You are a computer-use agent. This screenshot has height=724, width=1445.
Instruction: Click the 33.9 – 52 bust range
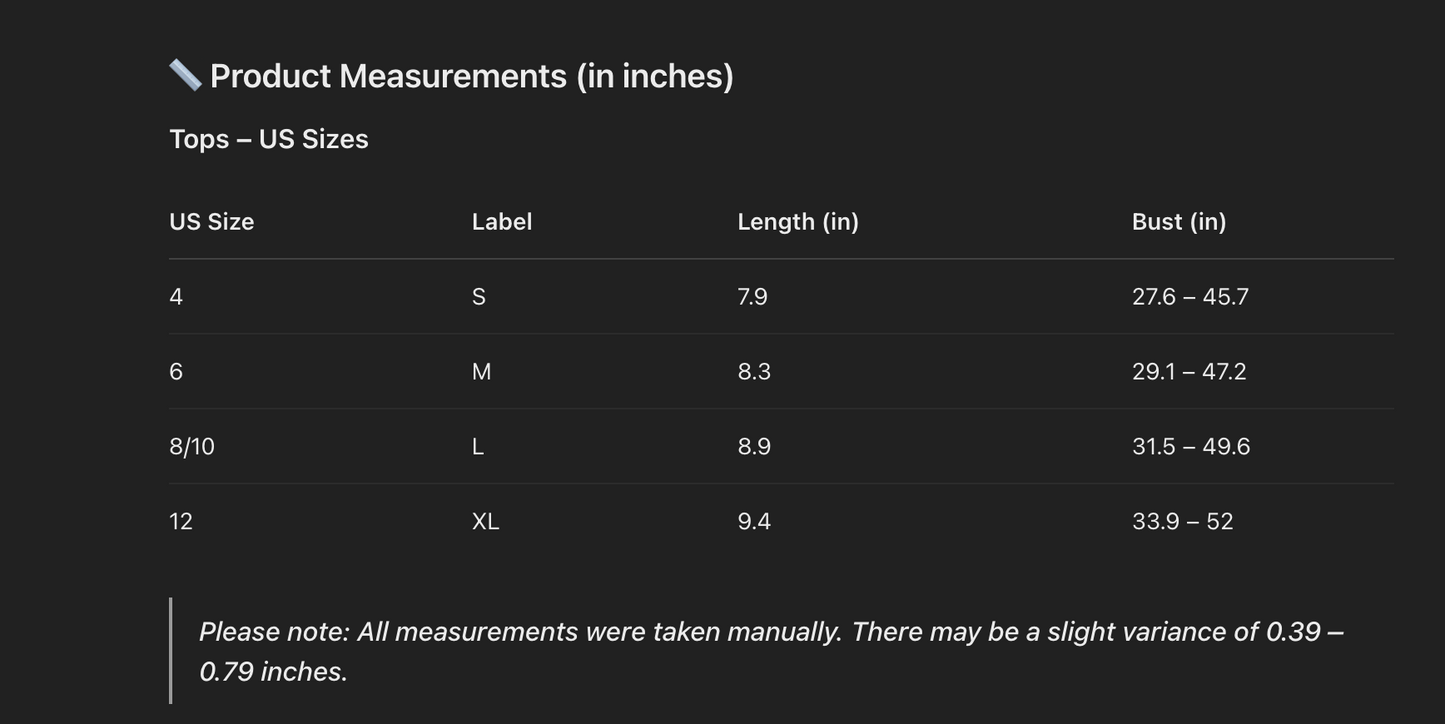pos(1183,522)
